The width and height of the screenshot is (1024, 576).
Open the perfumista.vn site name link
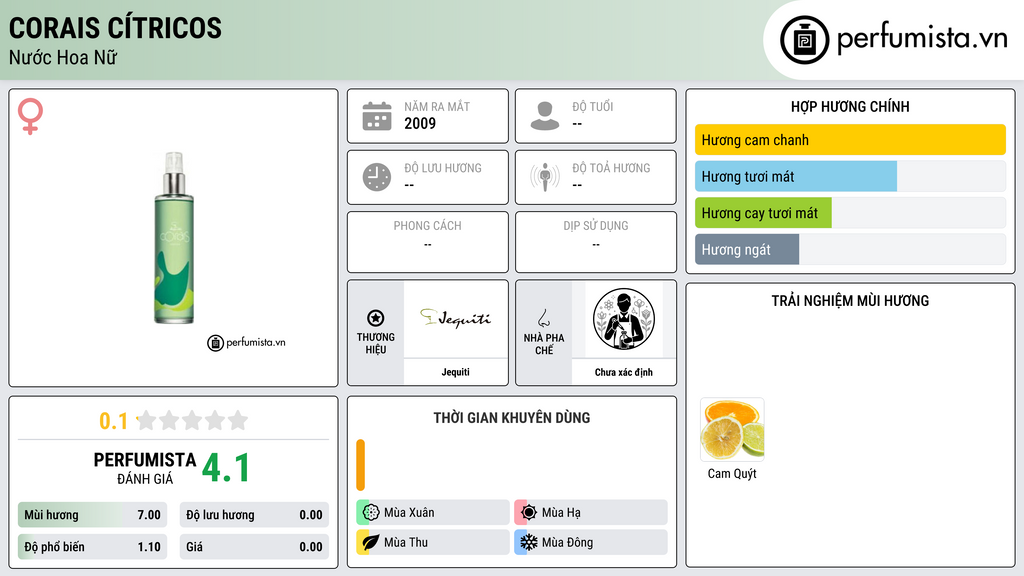(922, 38)
